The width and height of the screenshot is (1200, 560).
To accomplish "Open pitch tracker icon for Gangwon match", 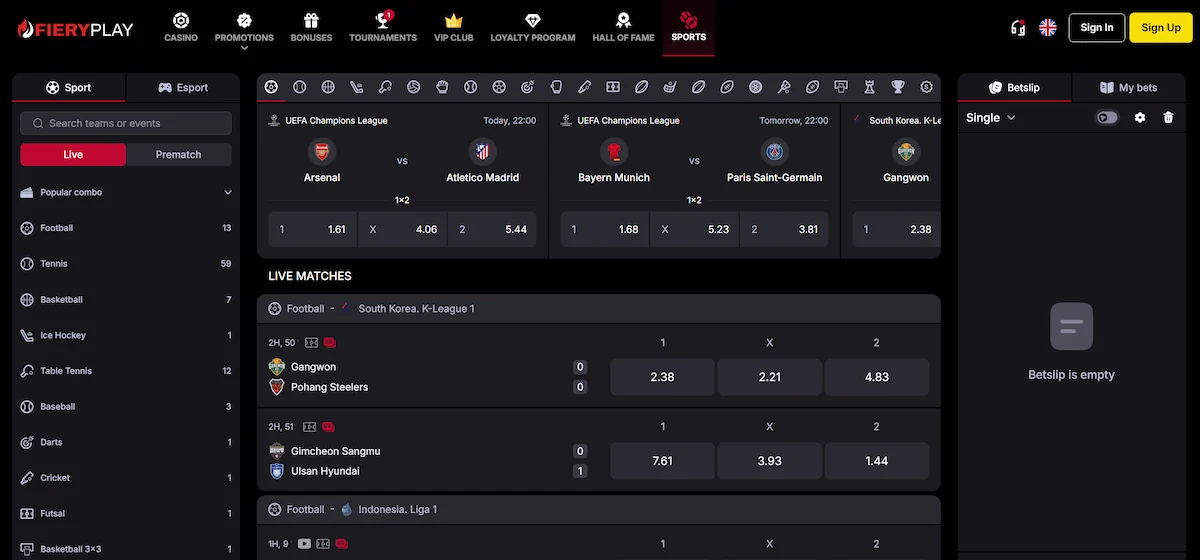I will click(x=311, y=343).
